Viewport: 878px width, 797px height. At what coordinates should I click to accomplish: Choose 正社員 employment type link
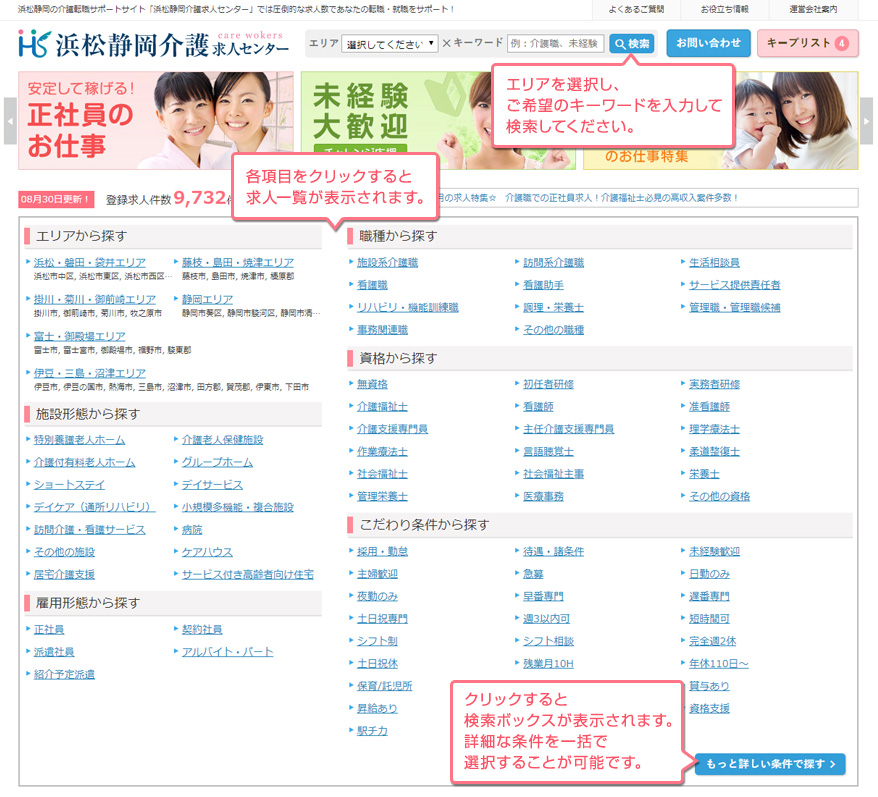click(49, 629)
